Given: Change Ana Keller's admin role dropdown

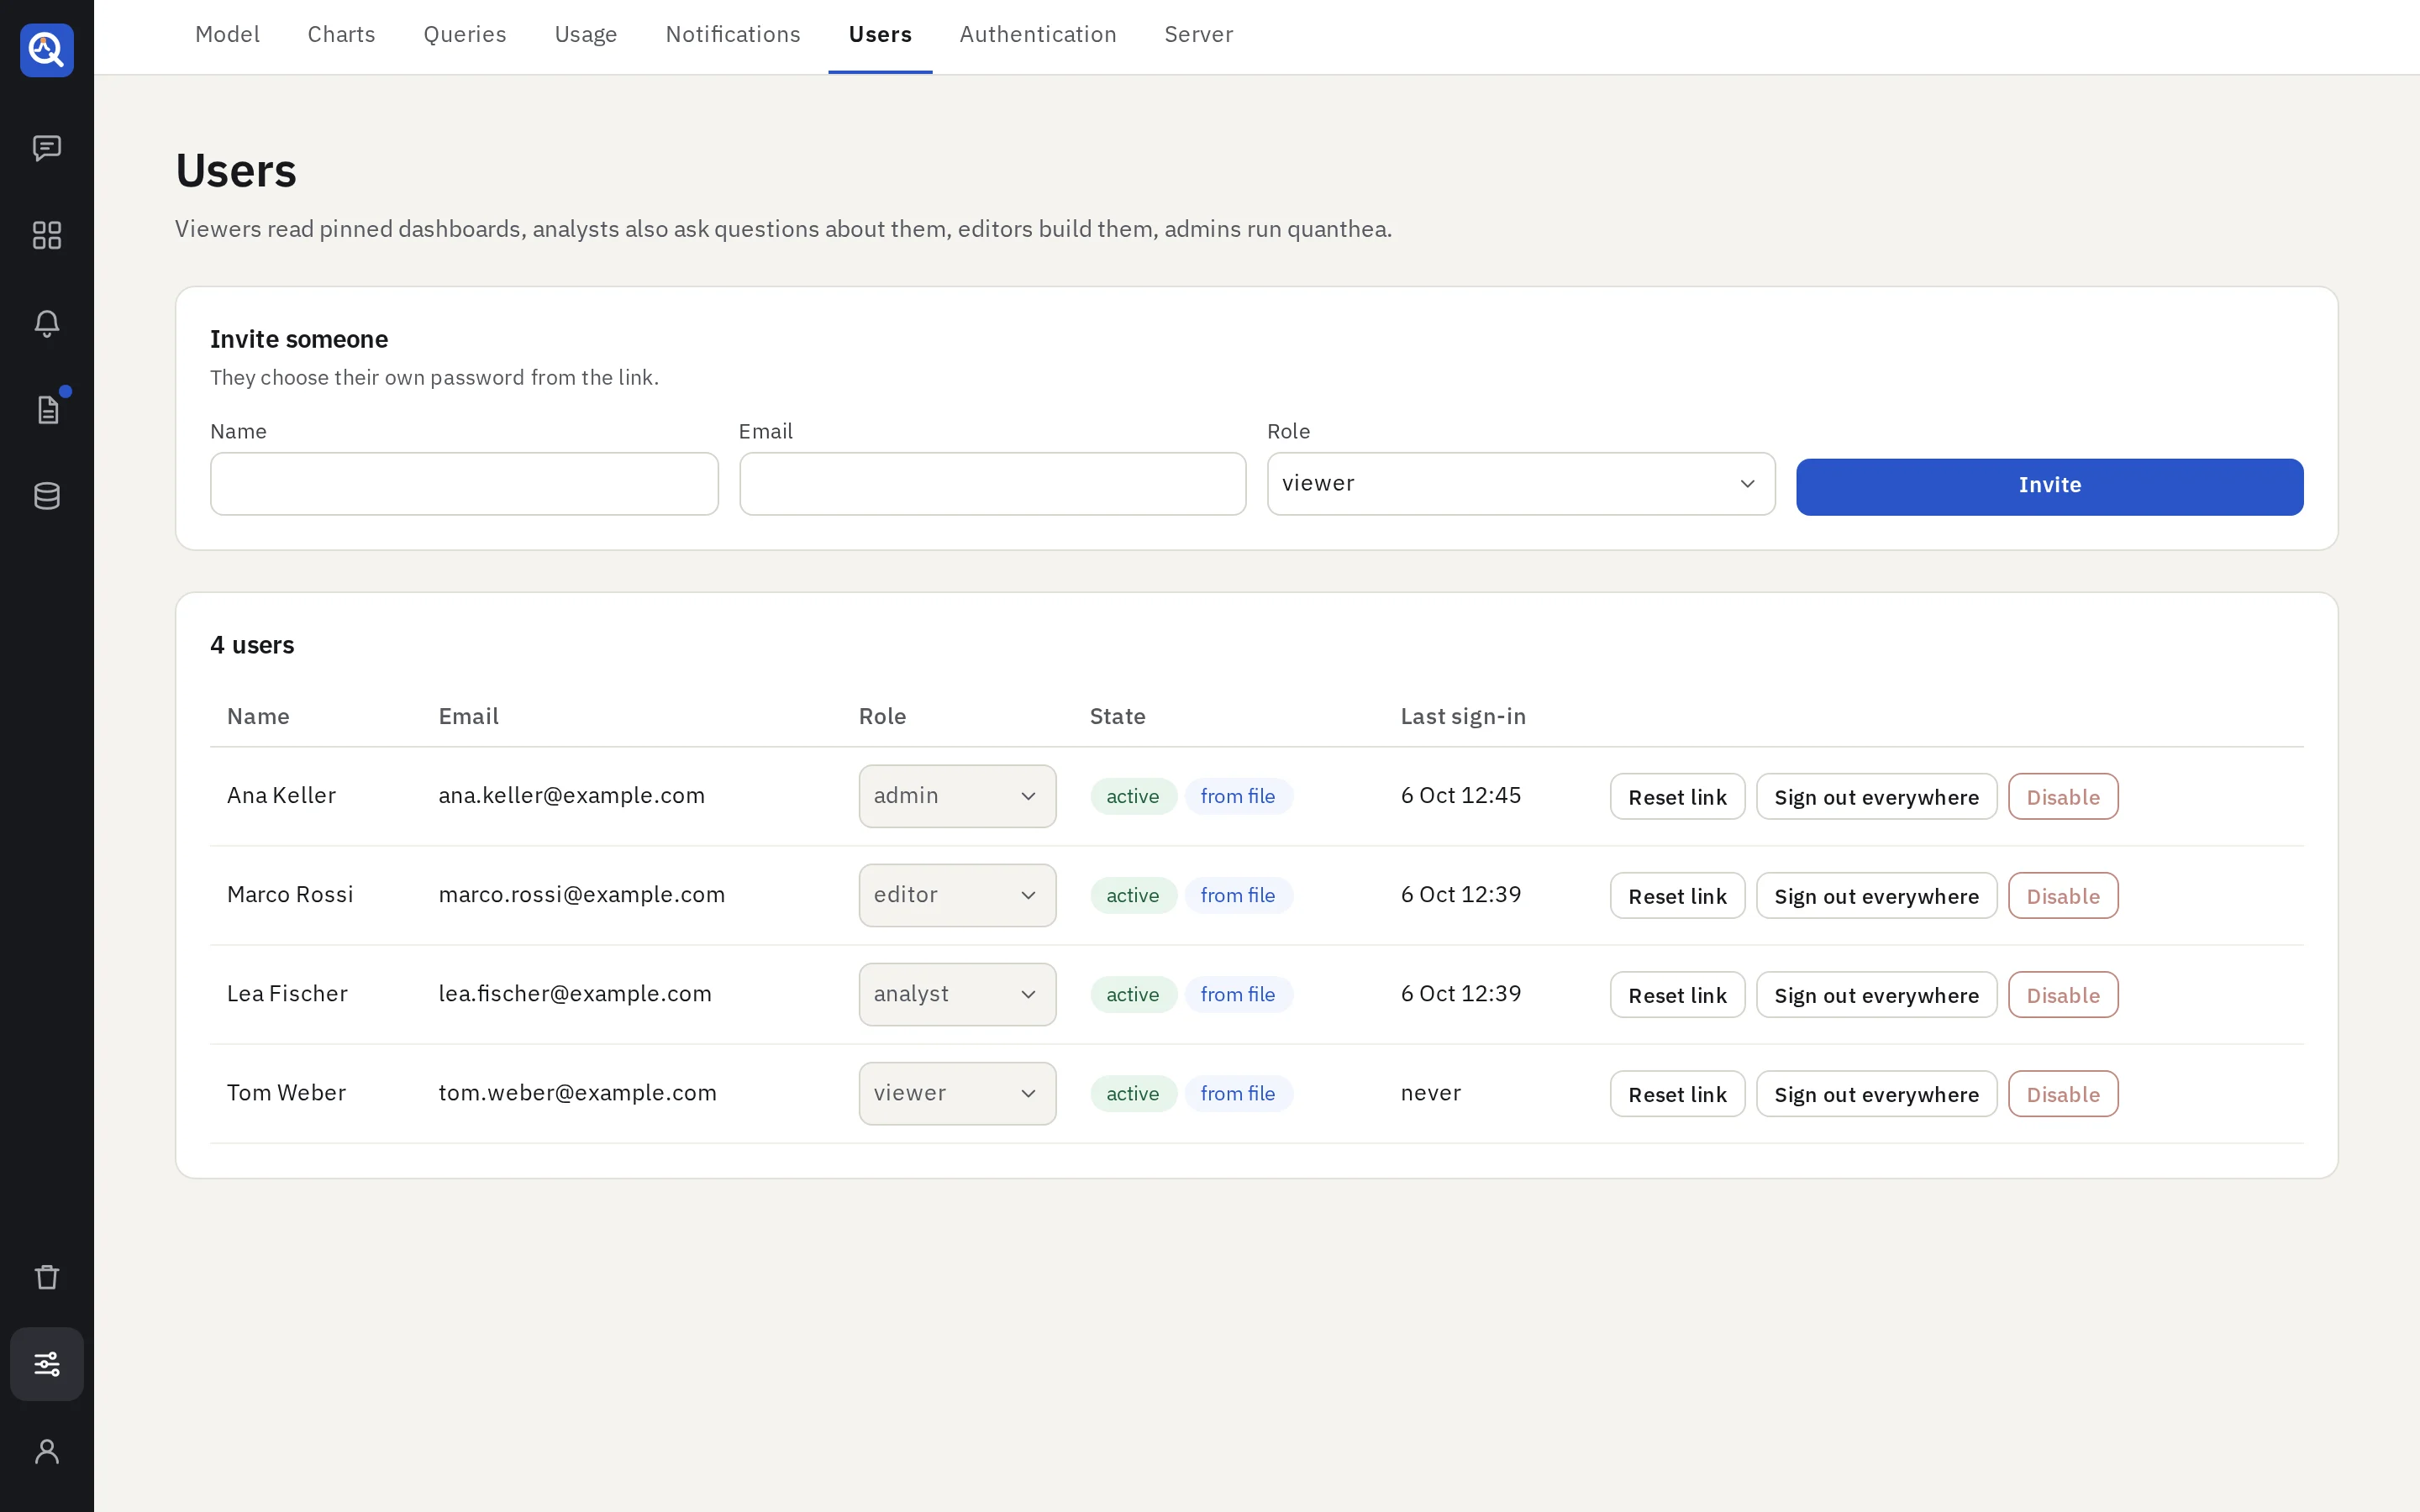Looking at the screenshot, I should [957, 796].
